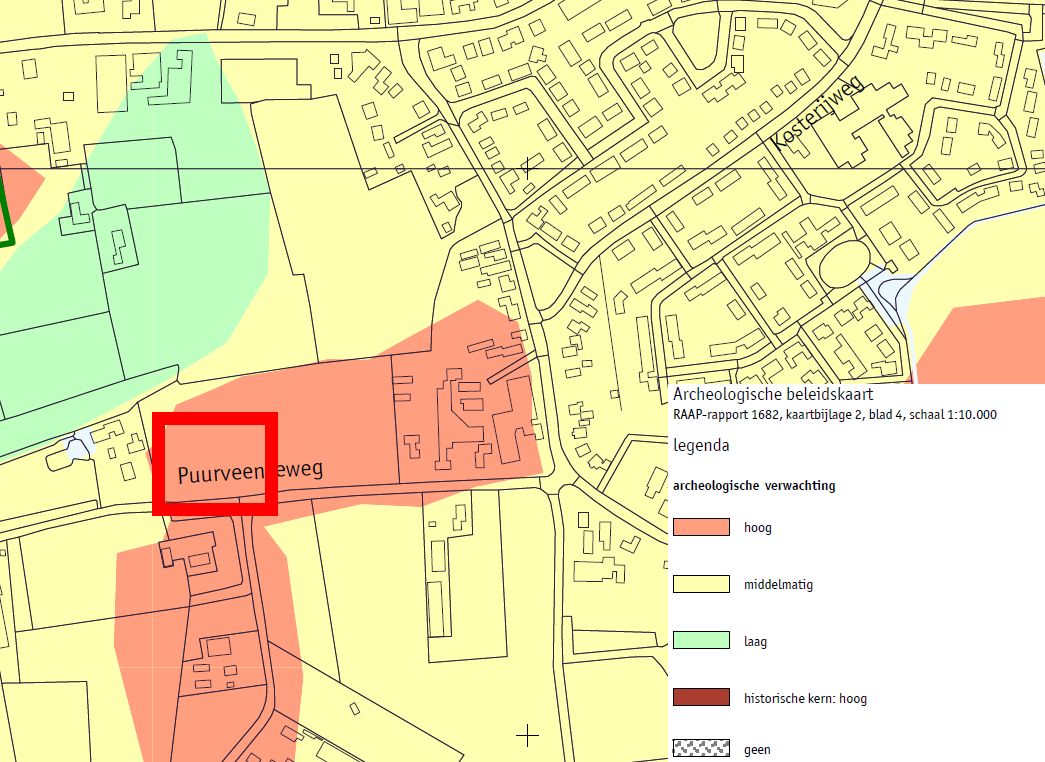The width and height of the screenshot is (1045, 762).
Task: Click the 'Puurveen' street label
Action: [250, 471]
